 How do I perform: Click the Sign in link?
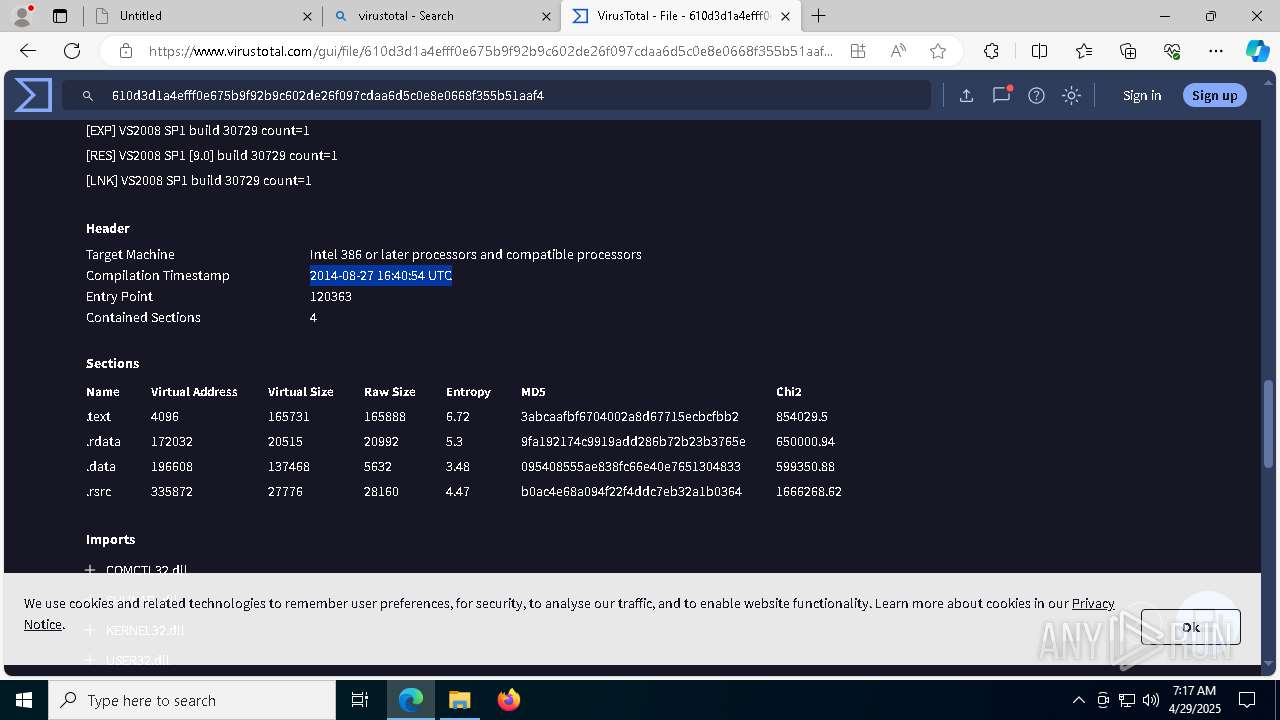click(1142, 95)
